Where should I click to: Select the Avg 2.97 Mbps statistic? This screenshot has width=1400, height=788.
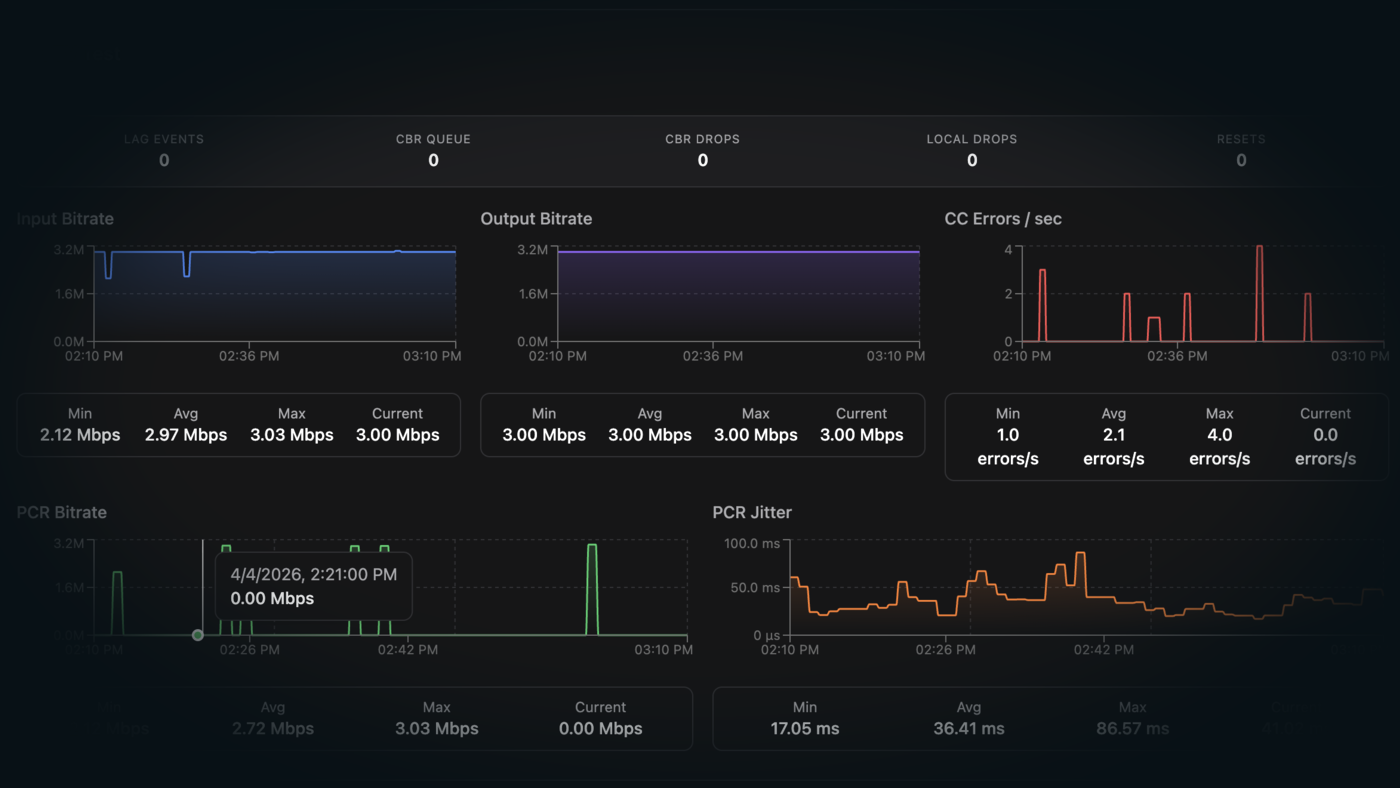pos(185,424)
